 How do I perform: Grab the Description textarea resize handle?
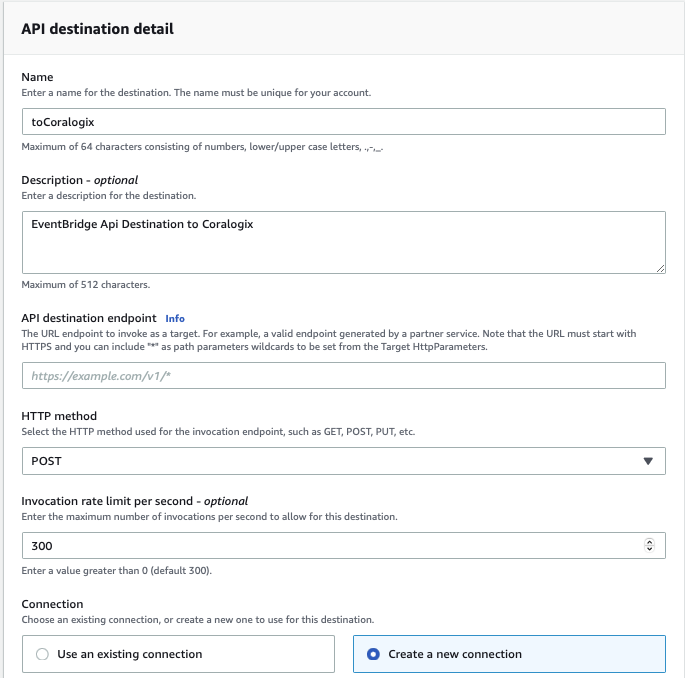click(x=660, y=268)
